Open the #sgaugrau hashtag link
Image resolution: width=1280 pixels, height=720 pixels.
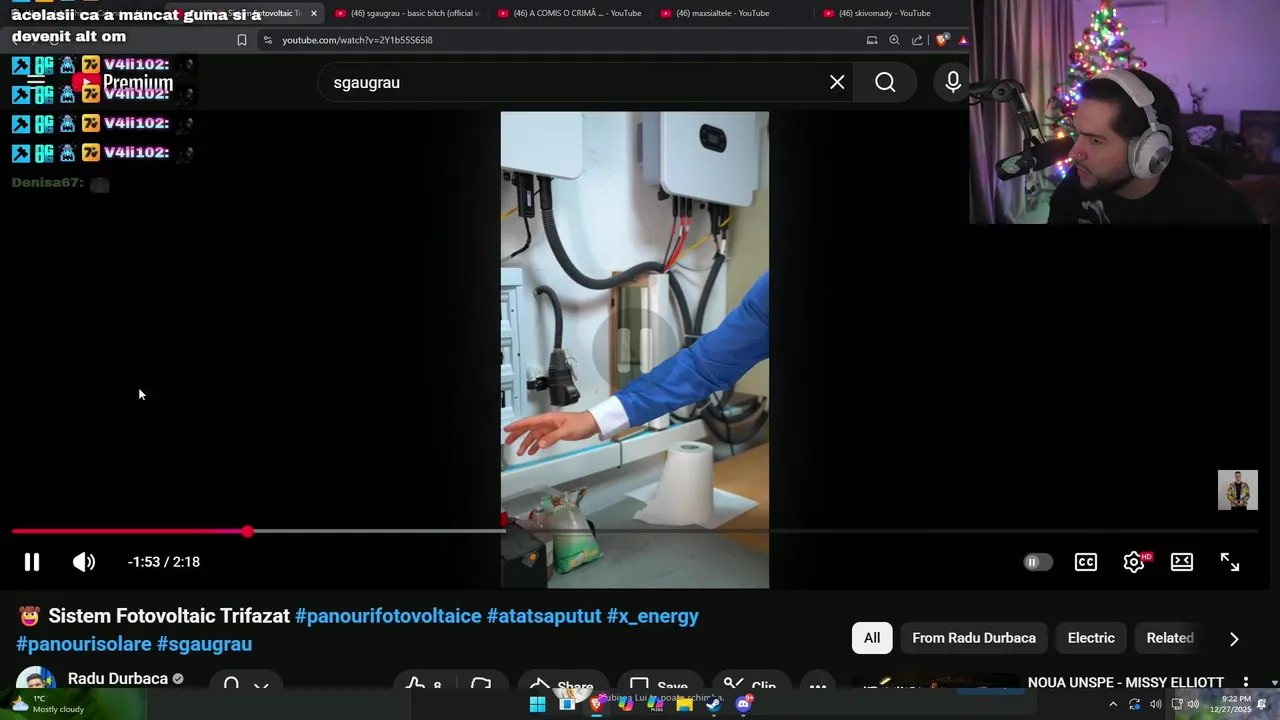coord(204,644)
